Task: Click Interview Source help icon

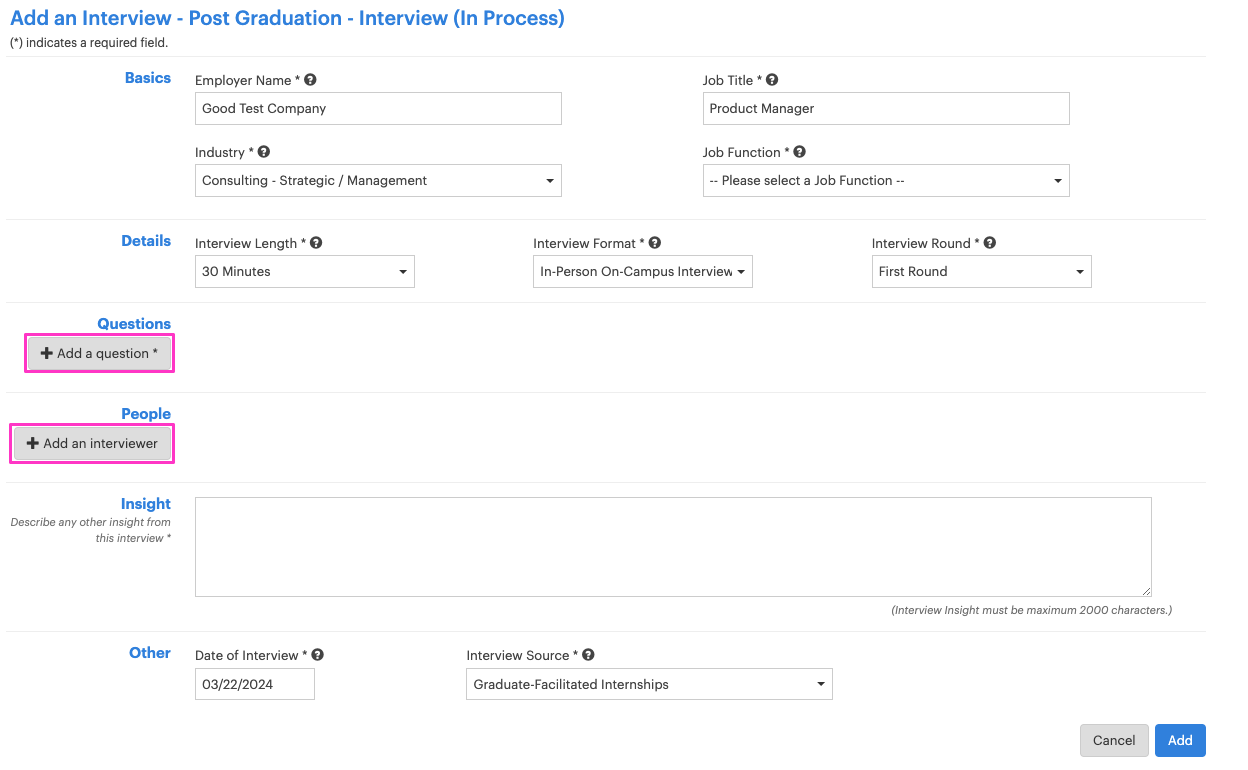Action: tap(589, 655)
